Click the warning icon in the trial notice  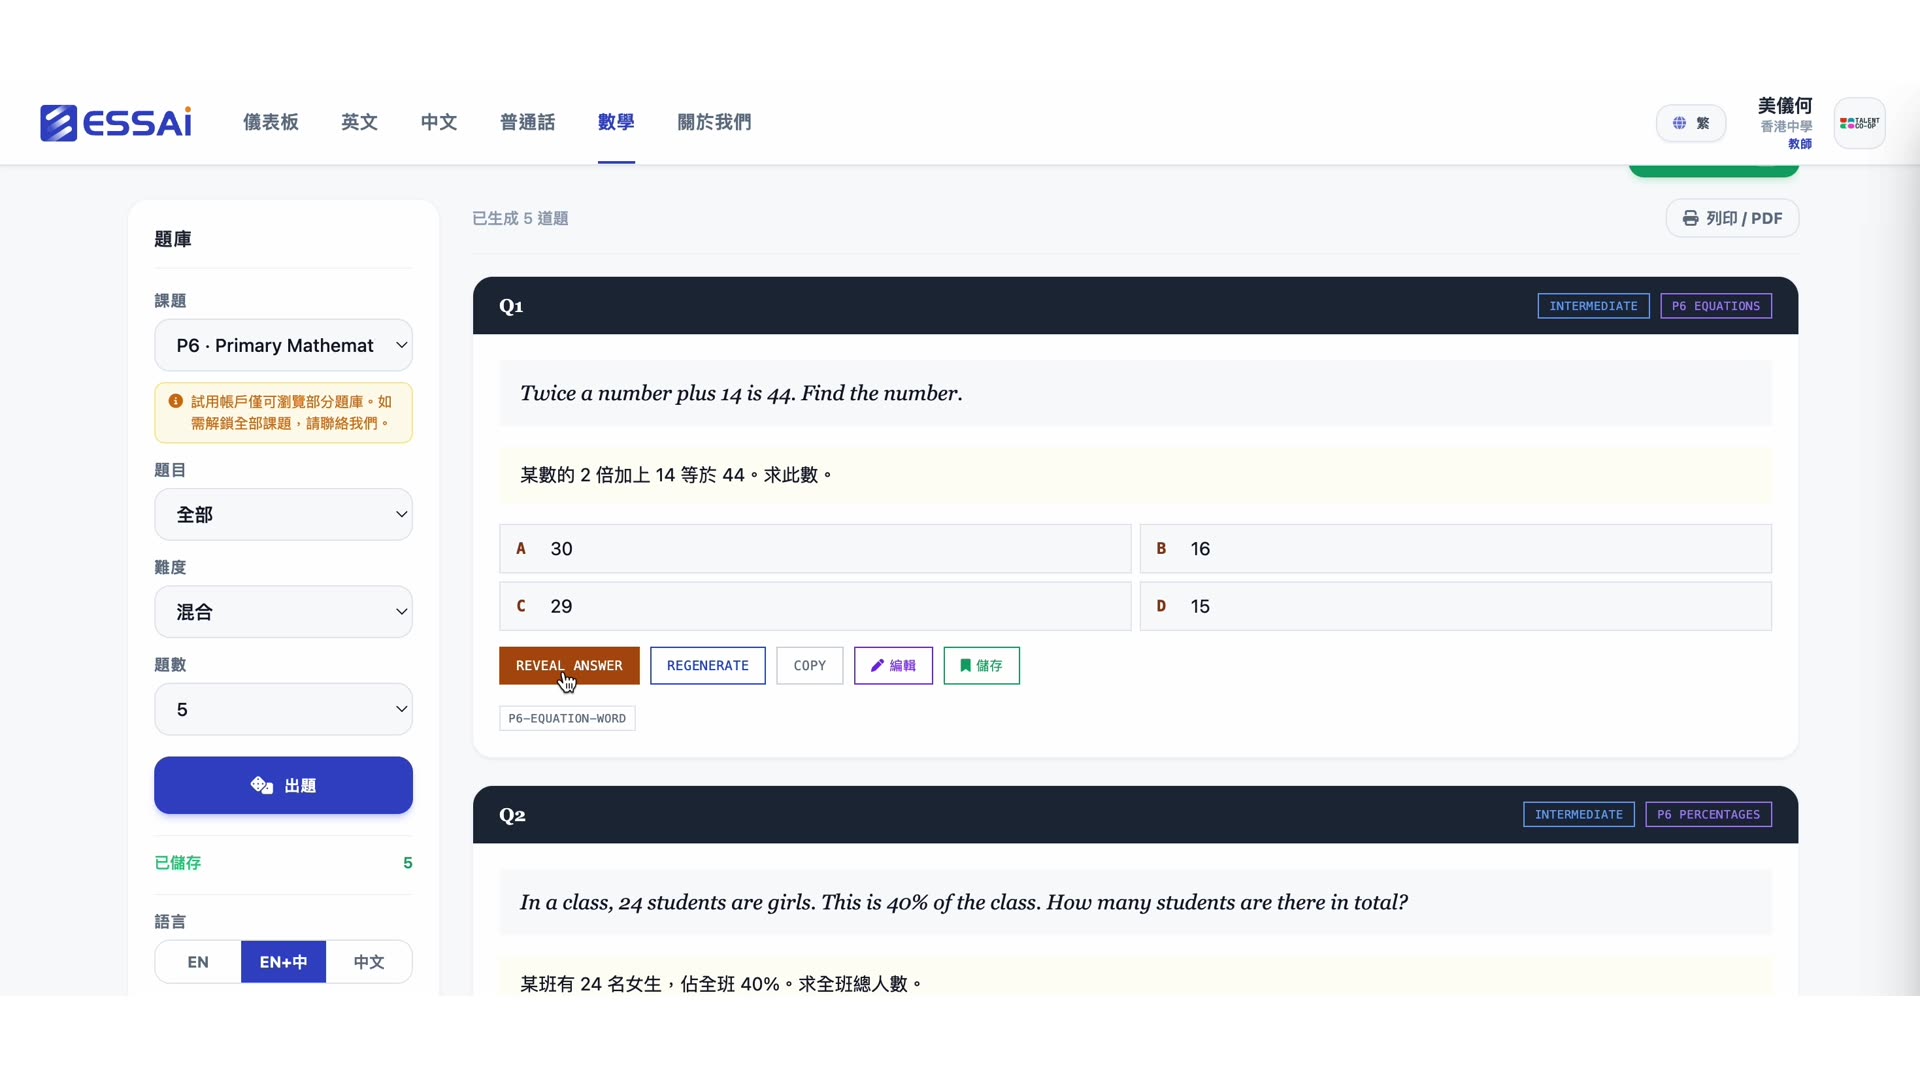tap(175, 400)
